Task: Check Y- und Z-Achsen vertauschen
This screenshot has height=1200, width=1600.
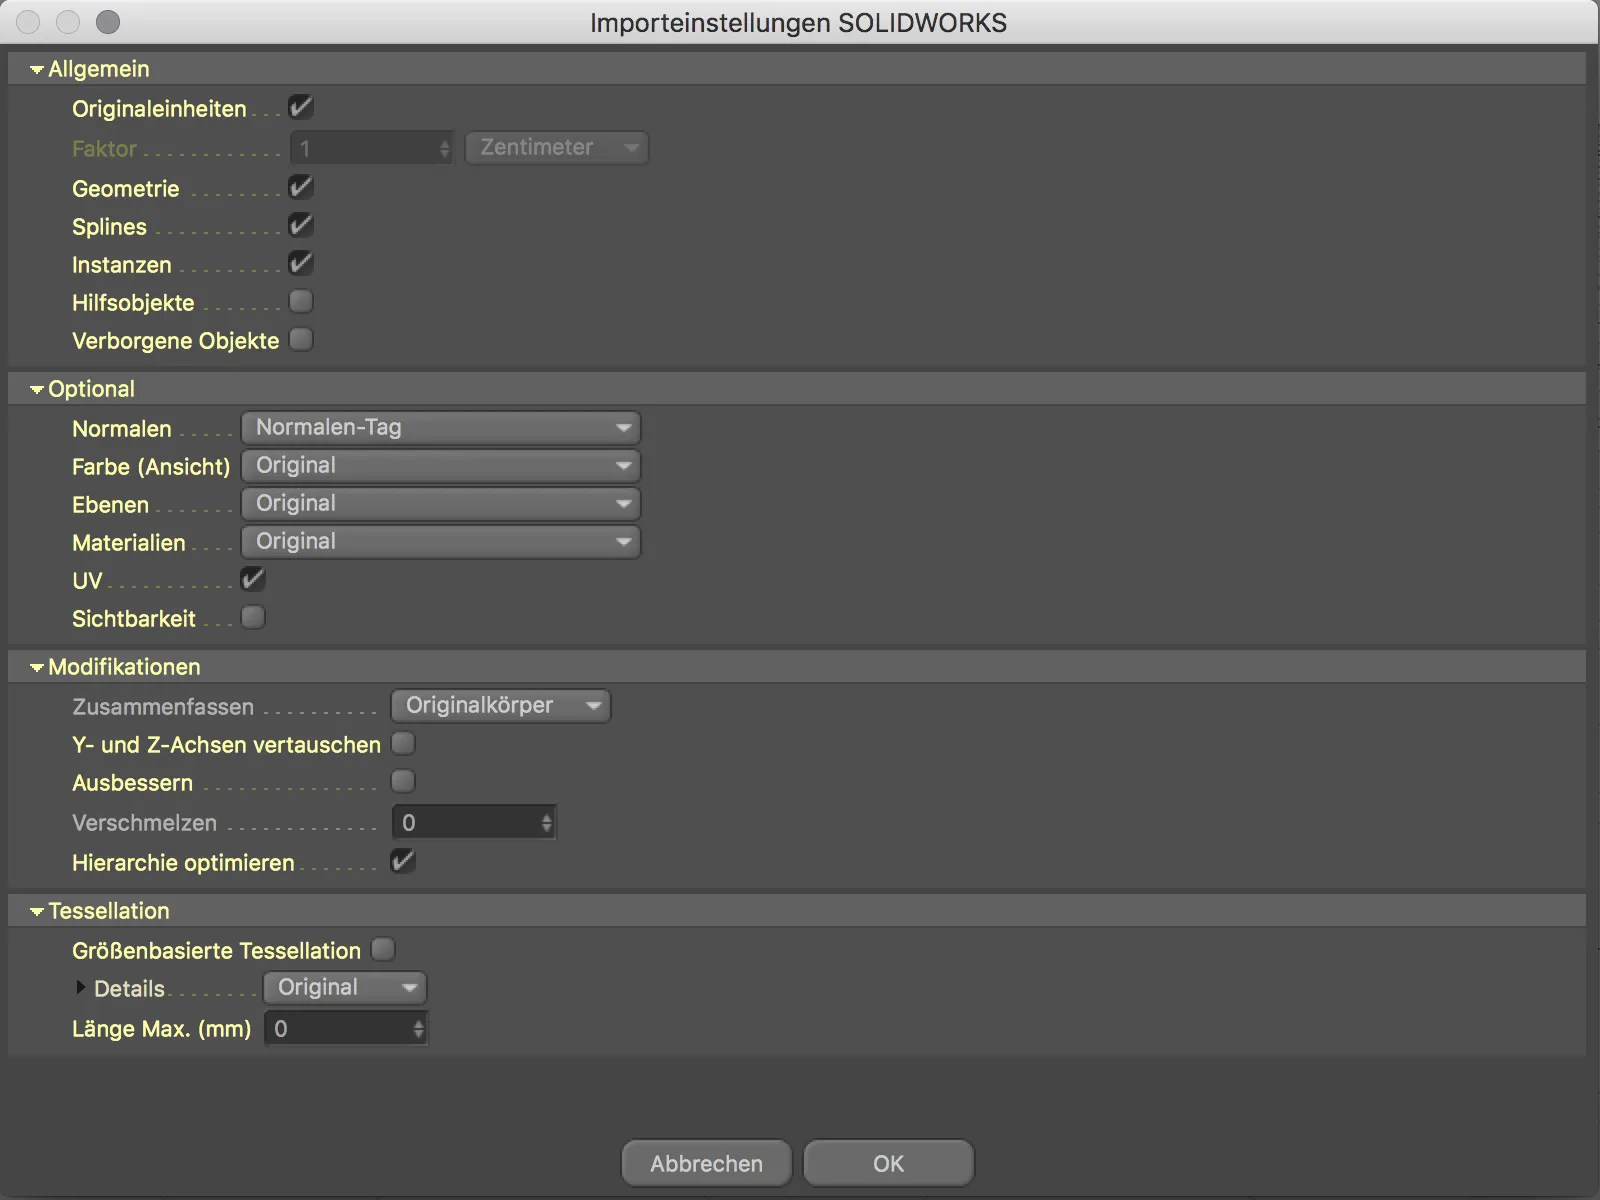Action: point(403,743)
